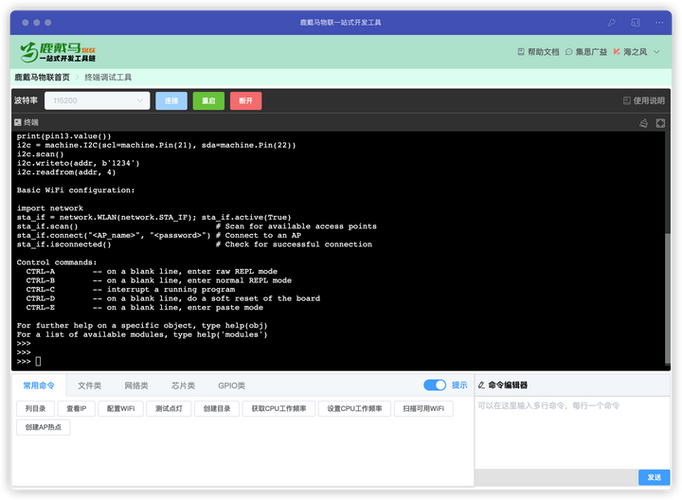Click the 'import network' terminal line
This screenshot has width=682, height=500.
click(x=50, y=208)
